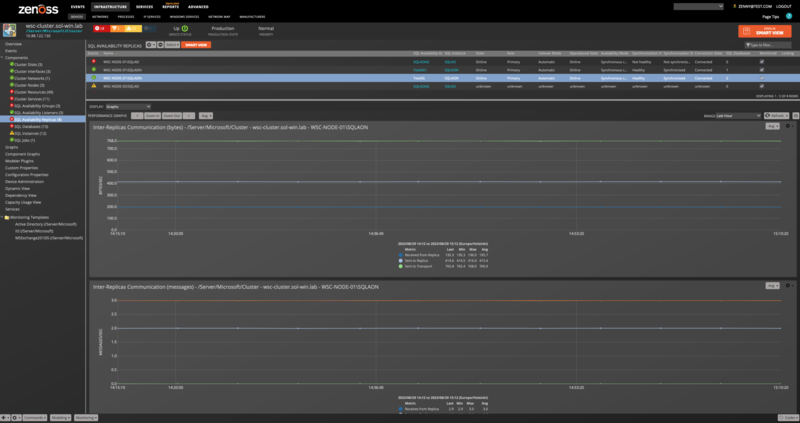
Task: Click the footer gear action menu
Action: point(16,417)
